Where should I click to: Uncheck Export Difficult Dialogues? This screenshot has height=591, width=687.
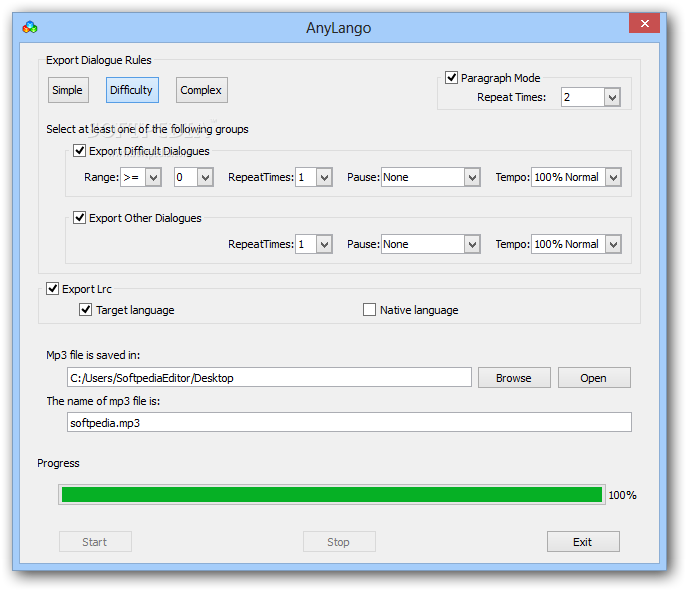[x=79, y=151]
